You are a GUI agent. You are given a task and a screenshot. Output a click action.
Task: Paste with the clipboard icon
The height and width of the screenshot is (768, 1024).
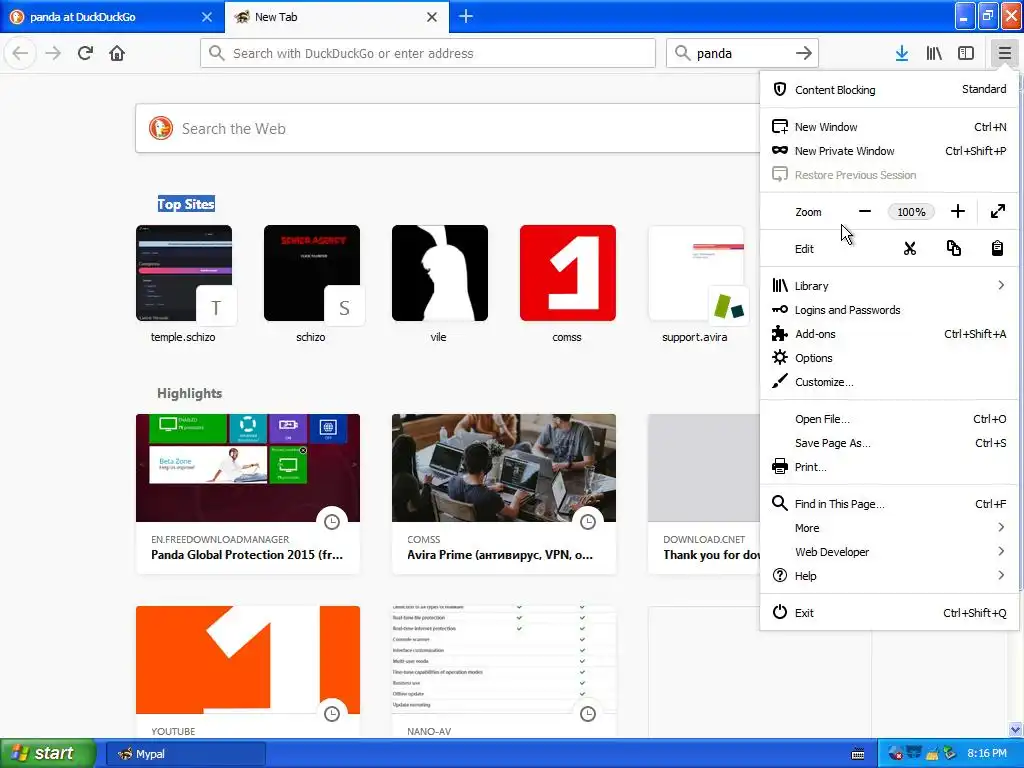[997, 248]
